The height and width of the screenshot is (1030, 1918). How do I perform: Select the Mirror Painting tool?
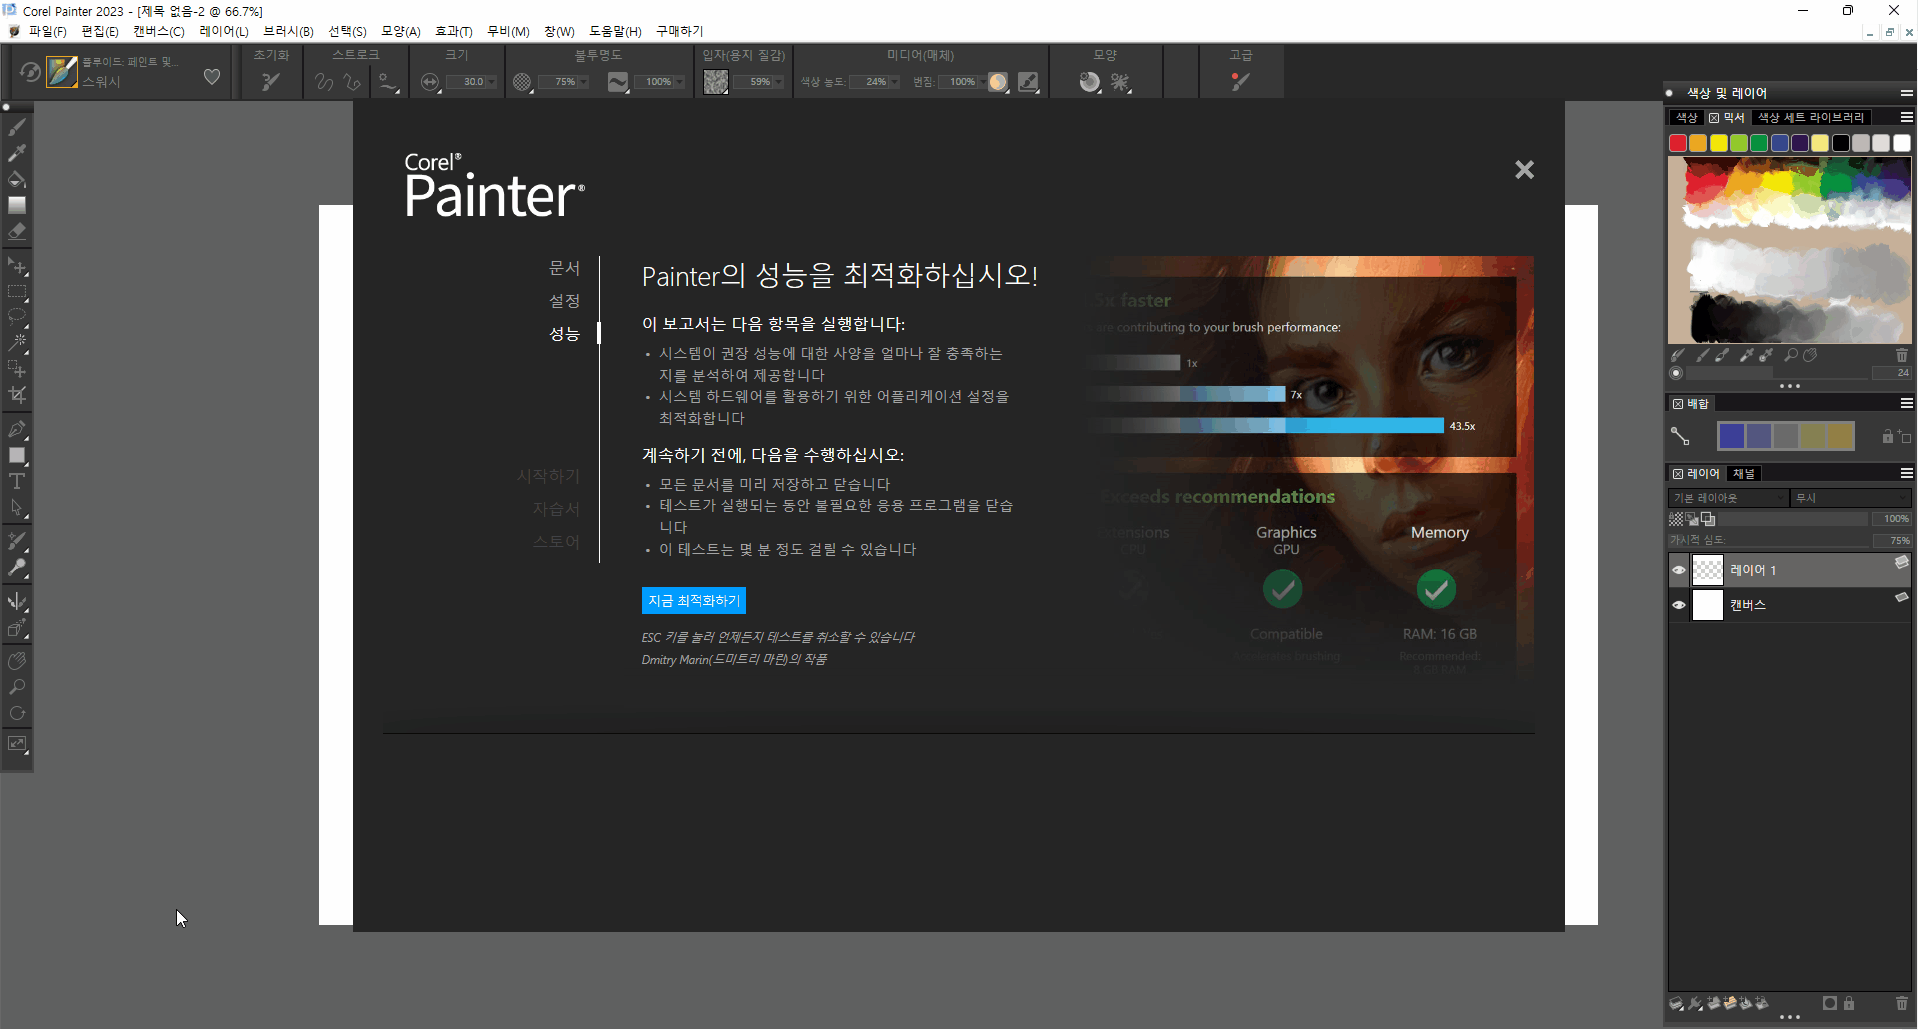[17, 602]
